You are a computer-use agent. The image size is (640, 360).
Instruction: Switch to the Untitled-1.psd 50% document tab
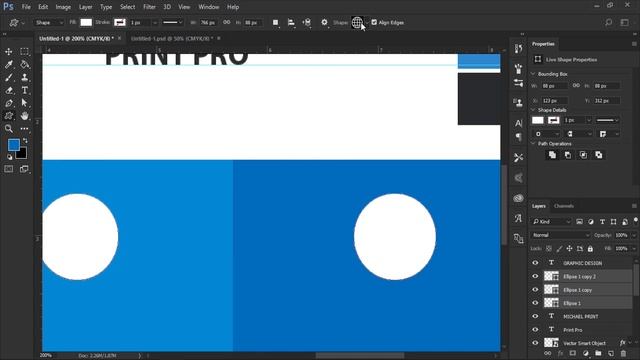(172, 38)
